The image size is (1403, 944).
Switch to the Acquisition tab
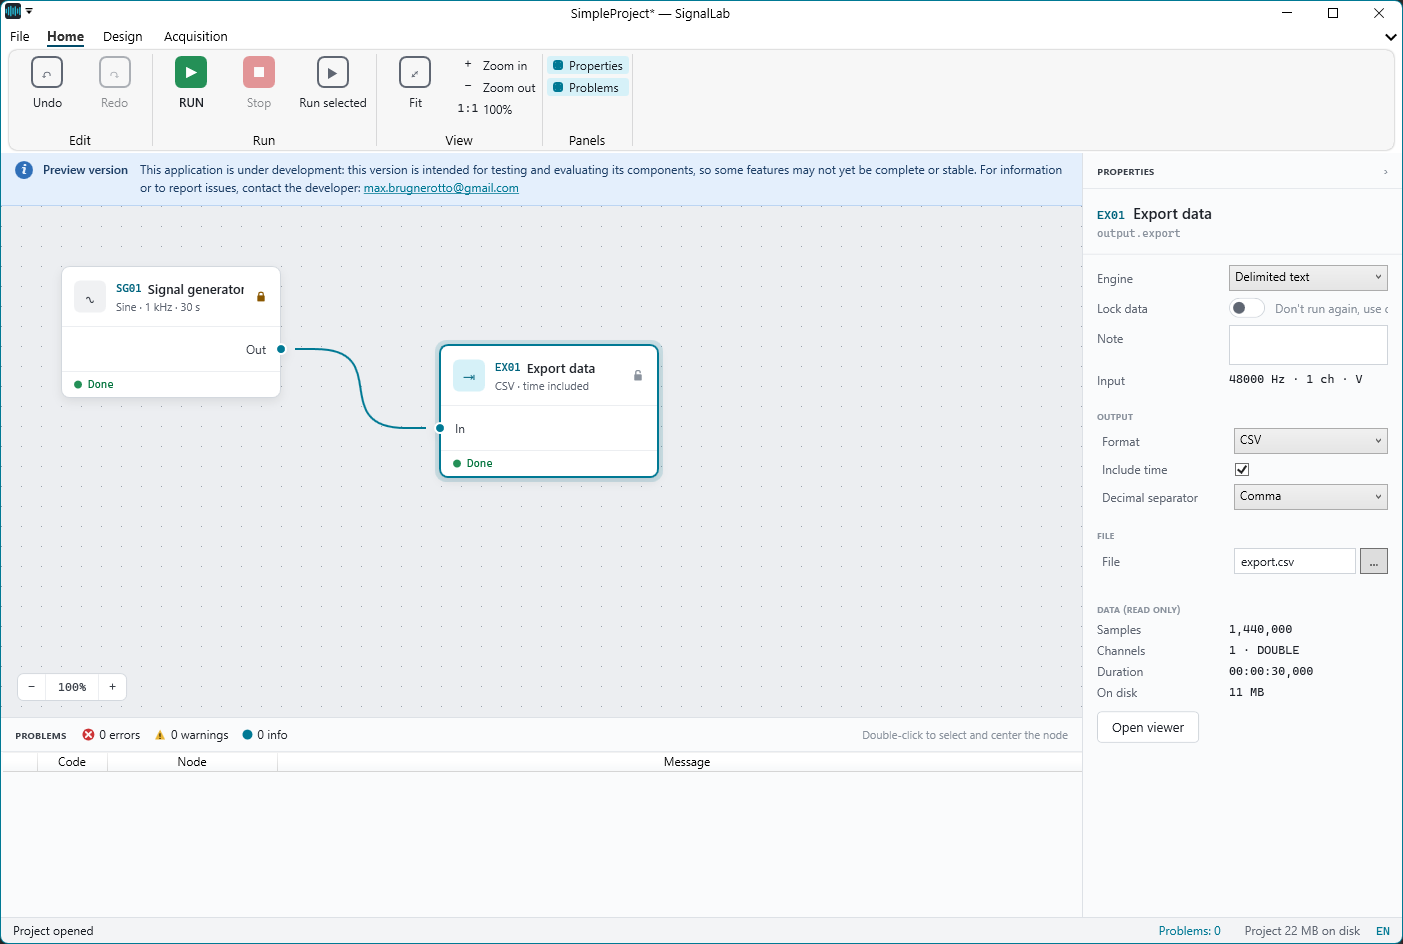pos(196,37)
